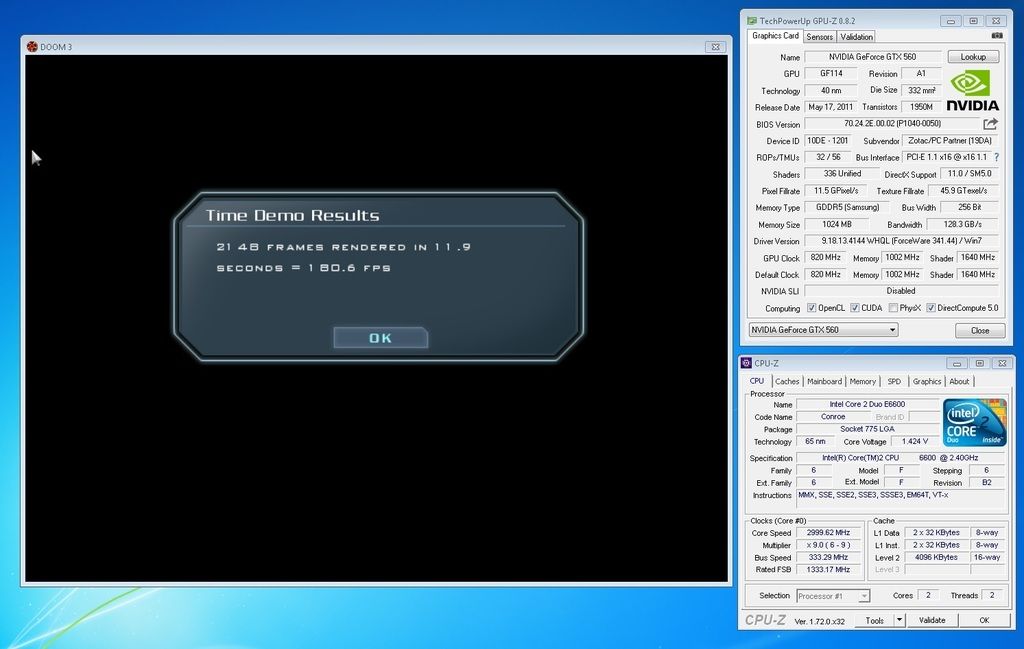Click the GPU-Z screenshot camera icon

point(997,36)
